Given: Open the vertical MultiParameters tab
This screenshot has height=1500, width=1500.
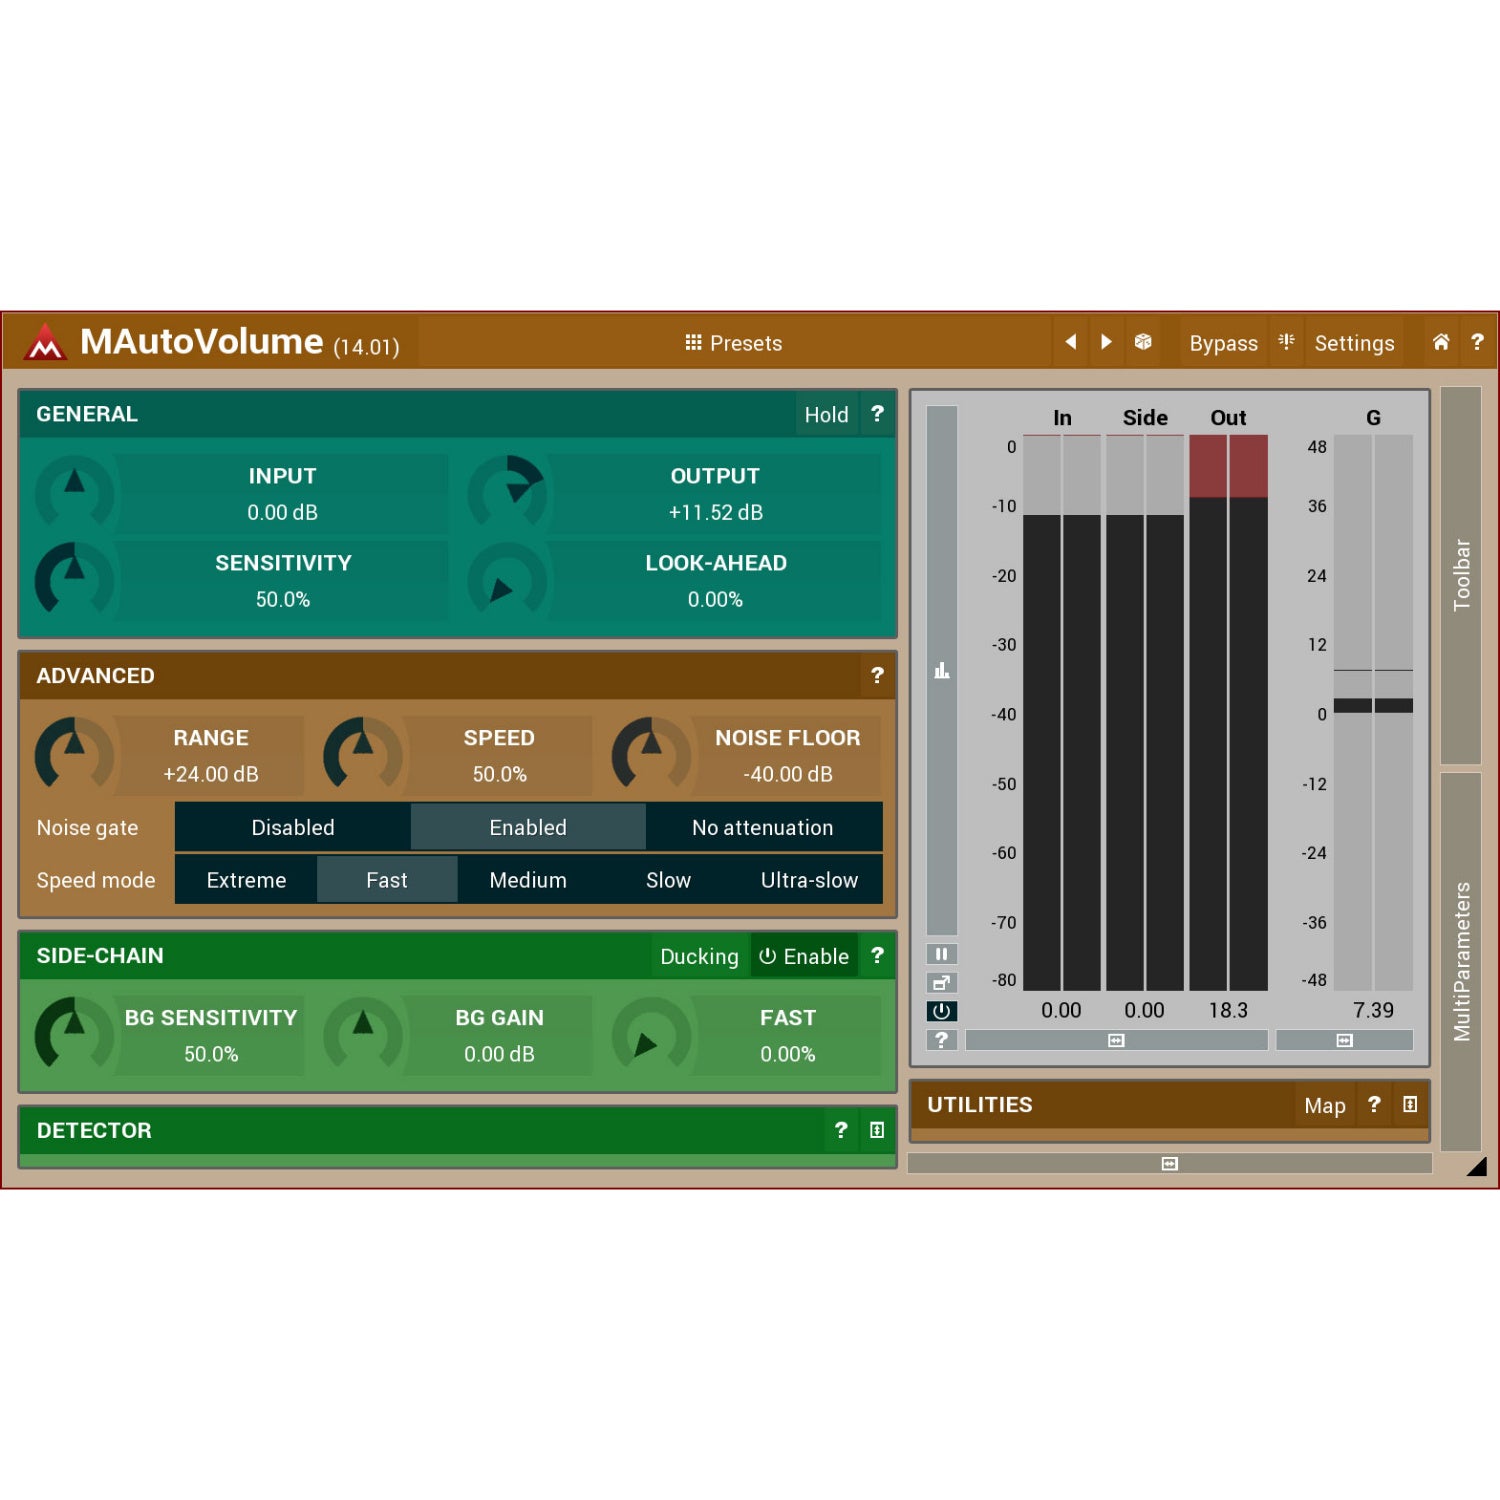Looking at the screenshot, I should [1461, 961].
